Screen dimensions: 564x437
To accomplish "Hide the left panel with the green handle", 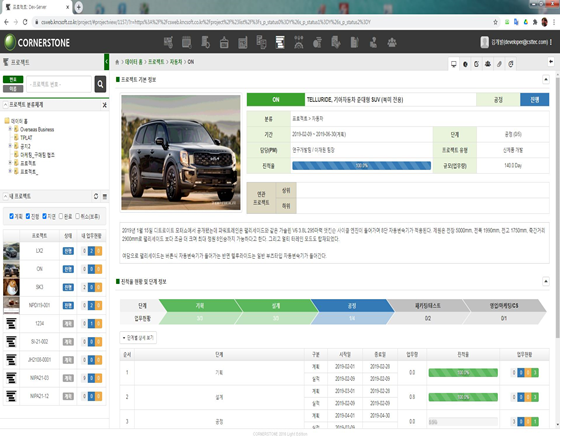I will pos(106,62).
